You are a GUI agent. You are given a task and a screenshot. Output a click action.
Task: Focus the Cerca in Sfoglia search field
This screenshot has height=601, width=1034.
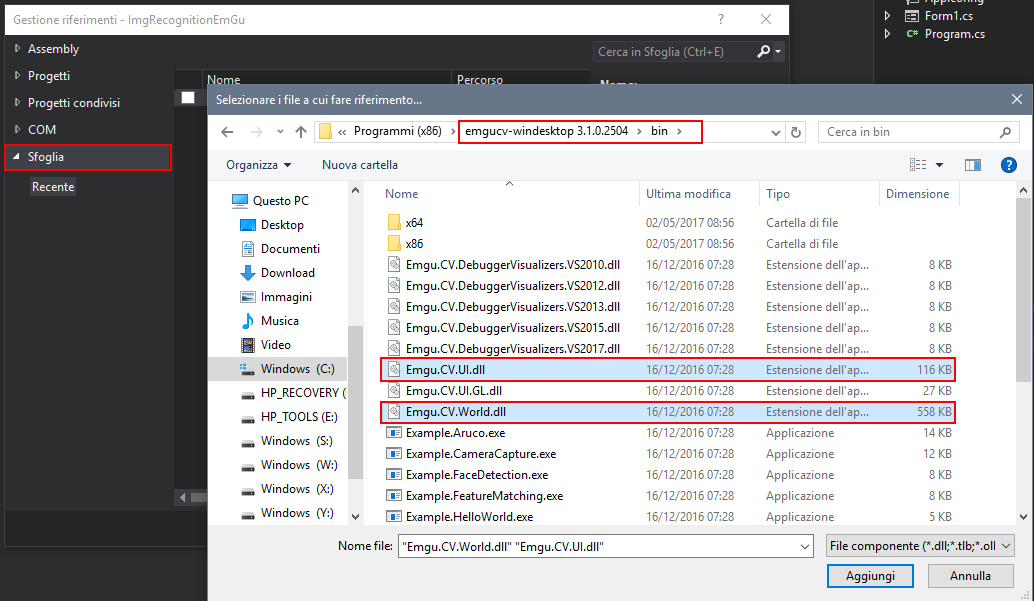pyautogui.click(x=674, y=51)
